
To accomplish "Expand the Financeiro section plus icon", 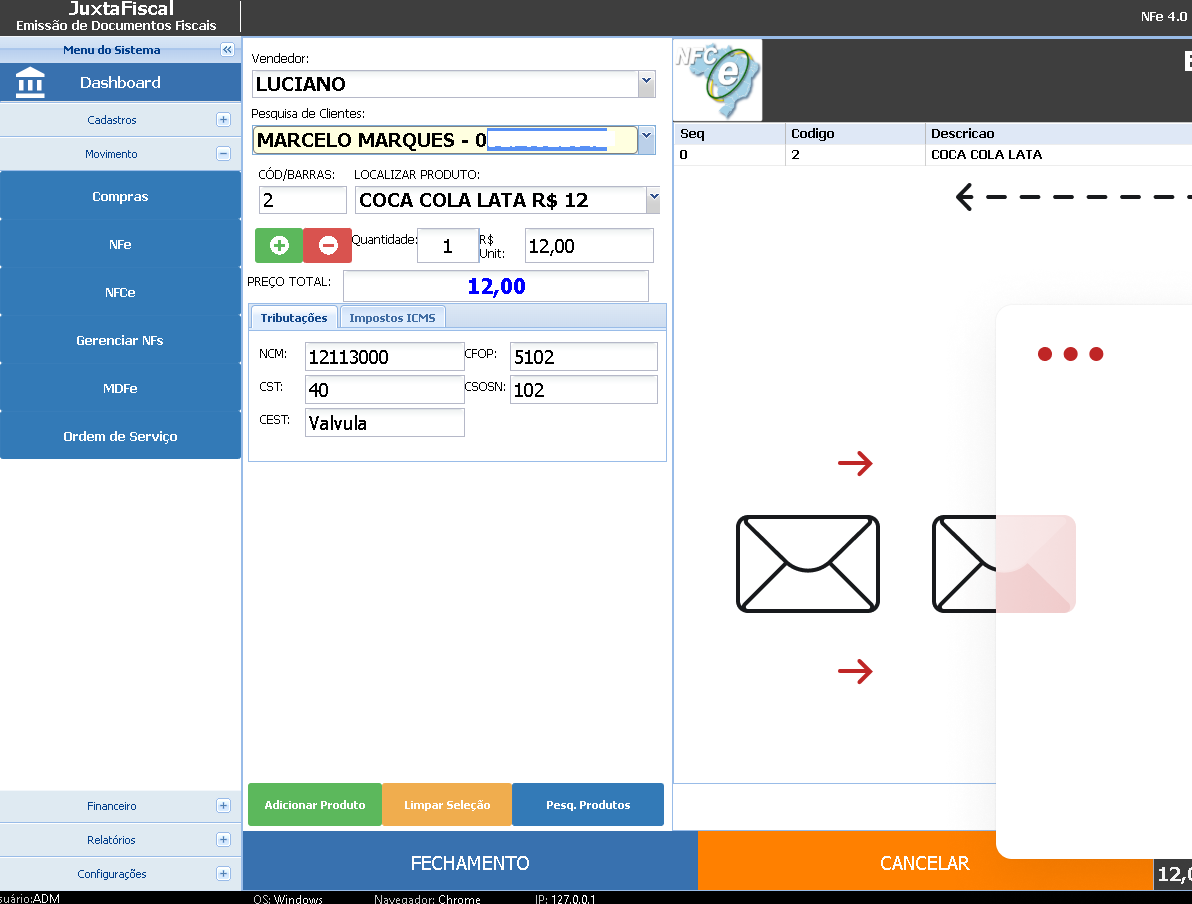I will coord(223,806).
